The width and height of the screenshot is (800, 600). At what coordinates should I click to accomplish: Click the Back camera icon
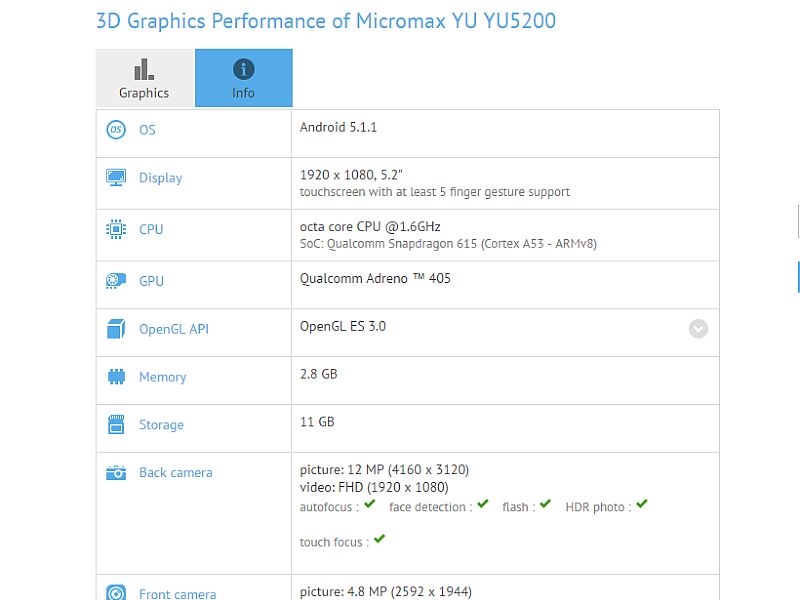pyautogui.click(x=116, y=472)
